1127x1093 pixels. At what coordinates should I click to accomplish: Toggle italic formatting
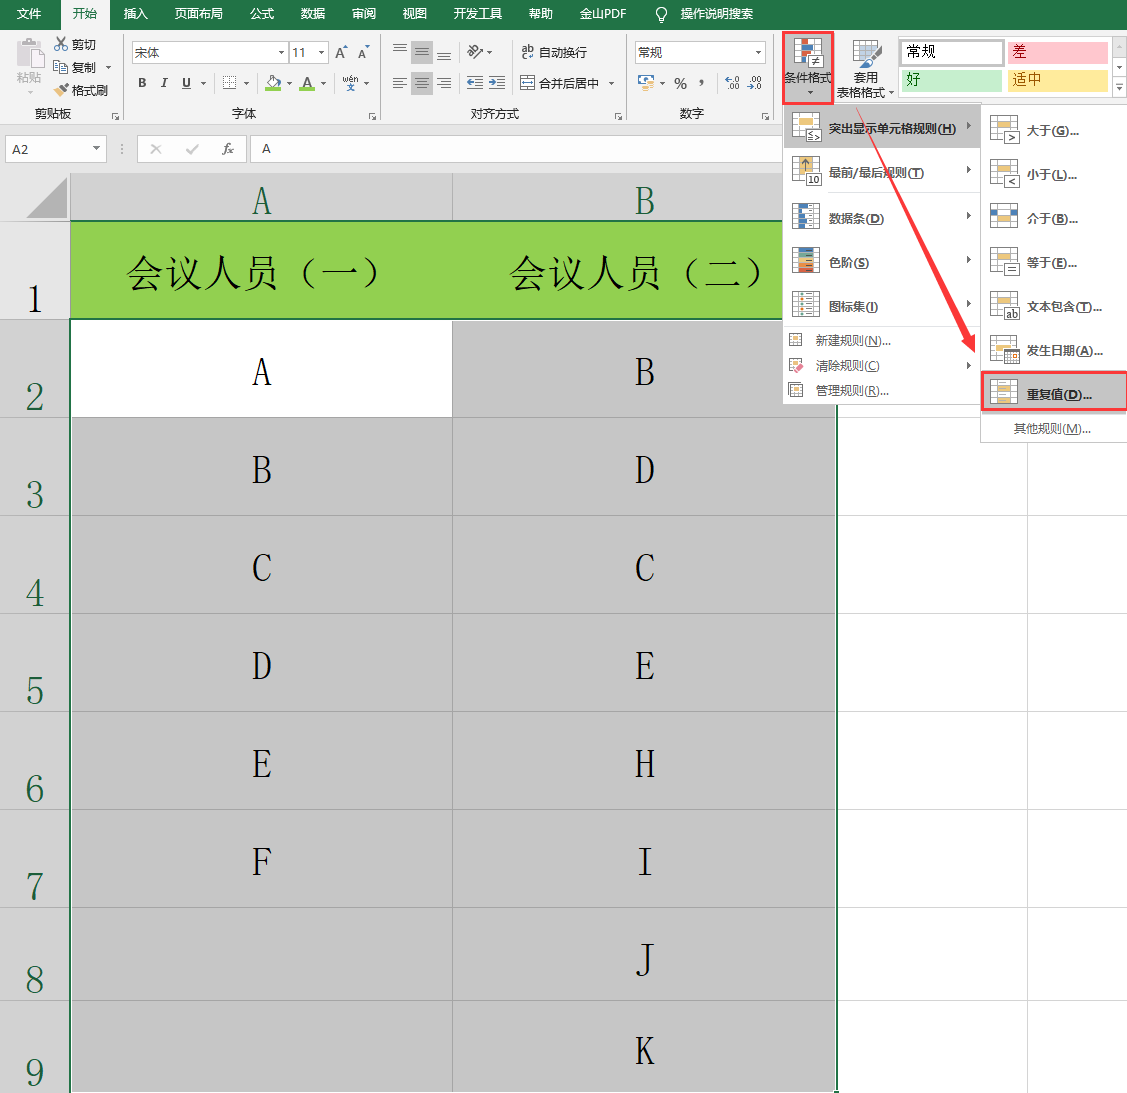click(x=164, y=83)
